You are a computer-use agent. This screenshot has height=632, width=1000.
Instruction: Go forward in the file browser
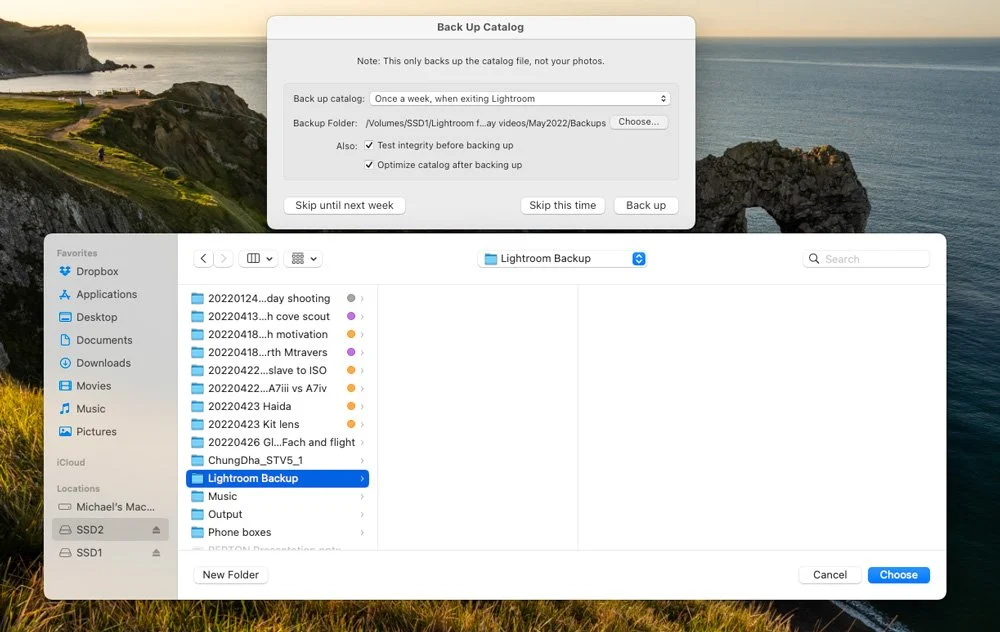tap(223, 258)
